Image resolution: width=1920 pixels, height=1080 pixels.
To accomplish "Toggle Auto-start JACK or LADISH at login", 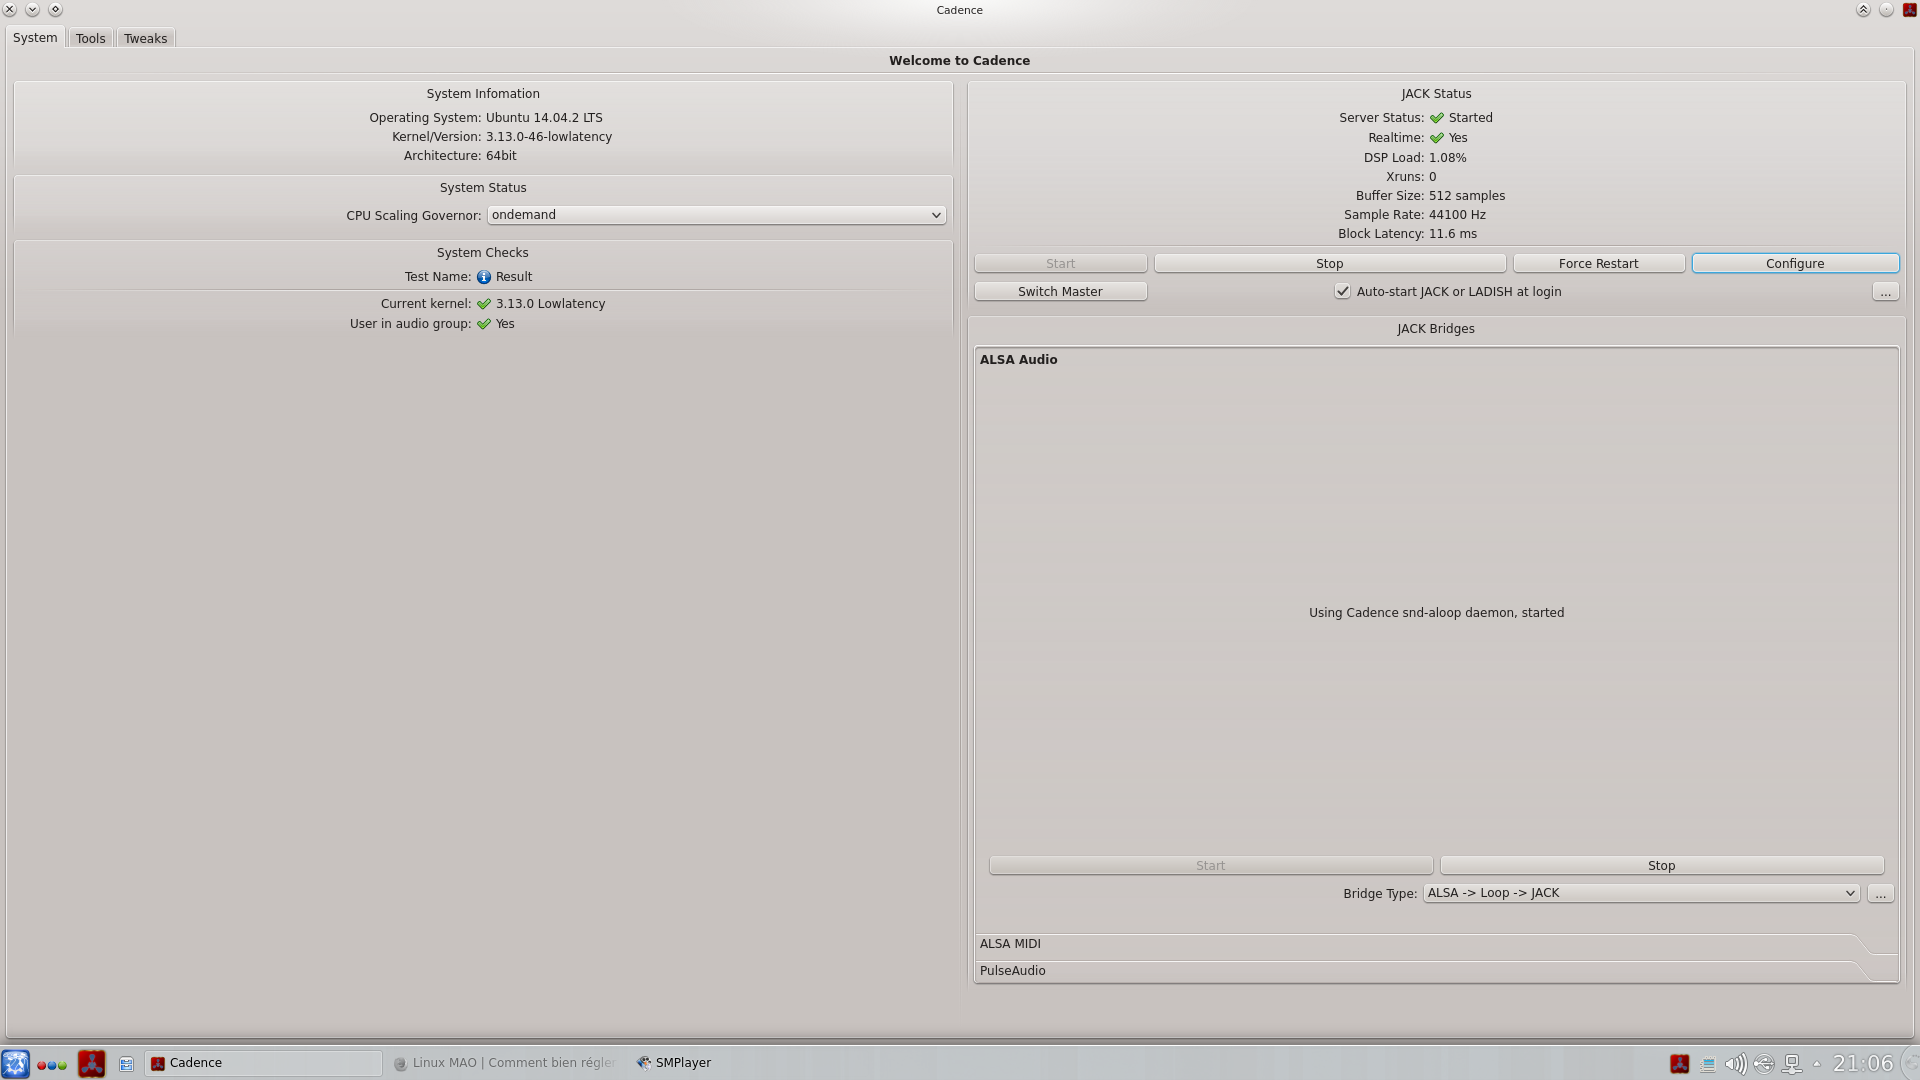I will pos(1342,292).
